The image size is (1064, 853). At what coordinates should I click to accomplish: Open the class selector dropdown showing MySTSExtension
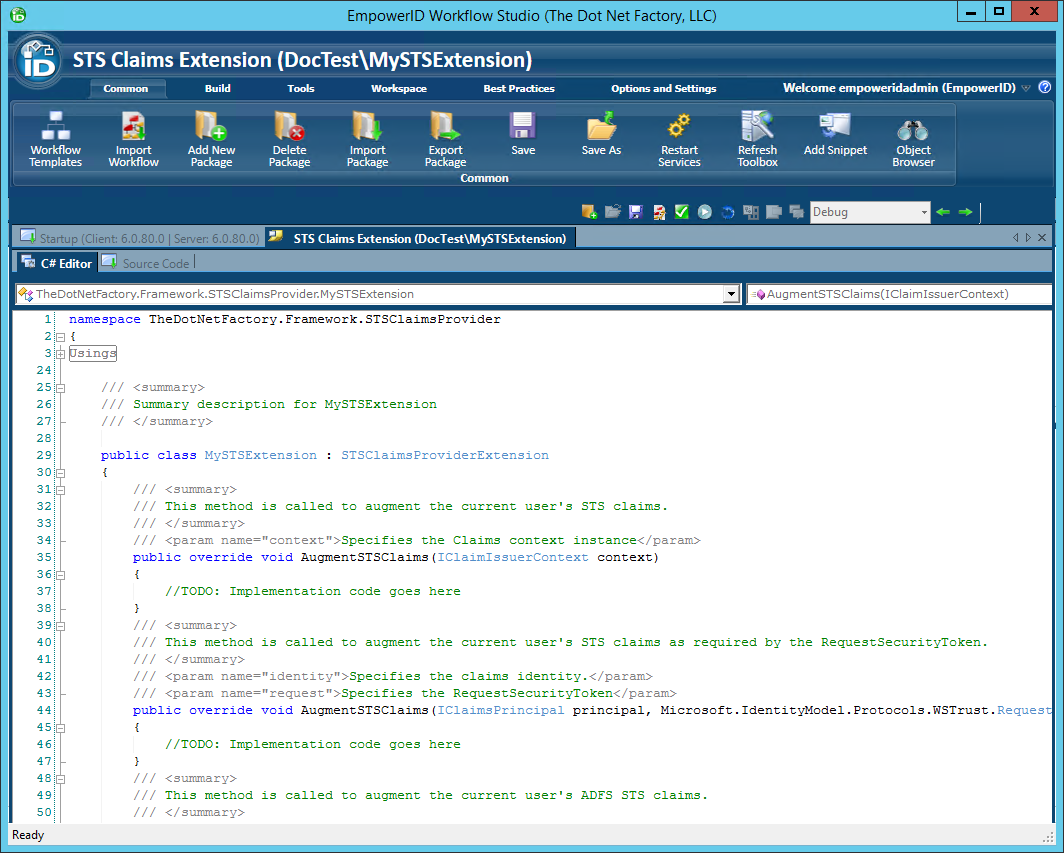(733, 294)
